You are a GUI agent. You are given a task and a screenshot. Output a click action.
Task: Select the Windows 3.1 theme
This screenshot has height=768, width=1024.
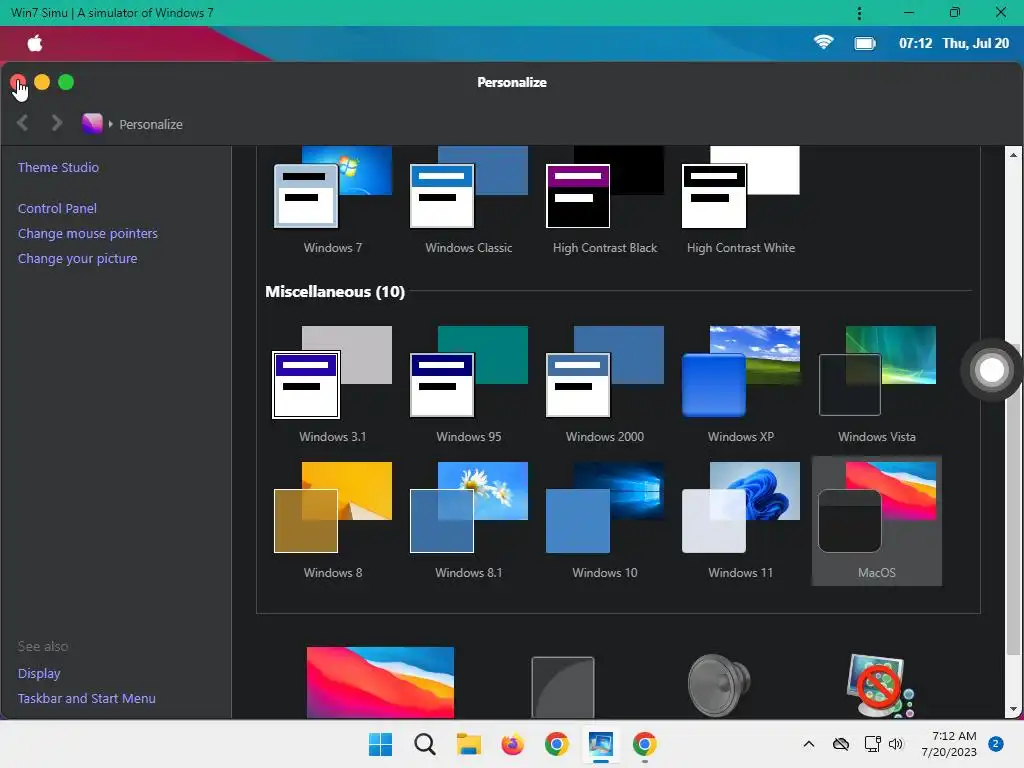coord(333,385)
